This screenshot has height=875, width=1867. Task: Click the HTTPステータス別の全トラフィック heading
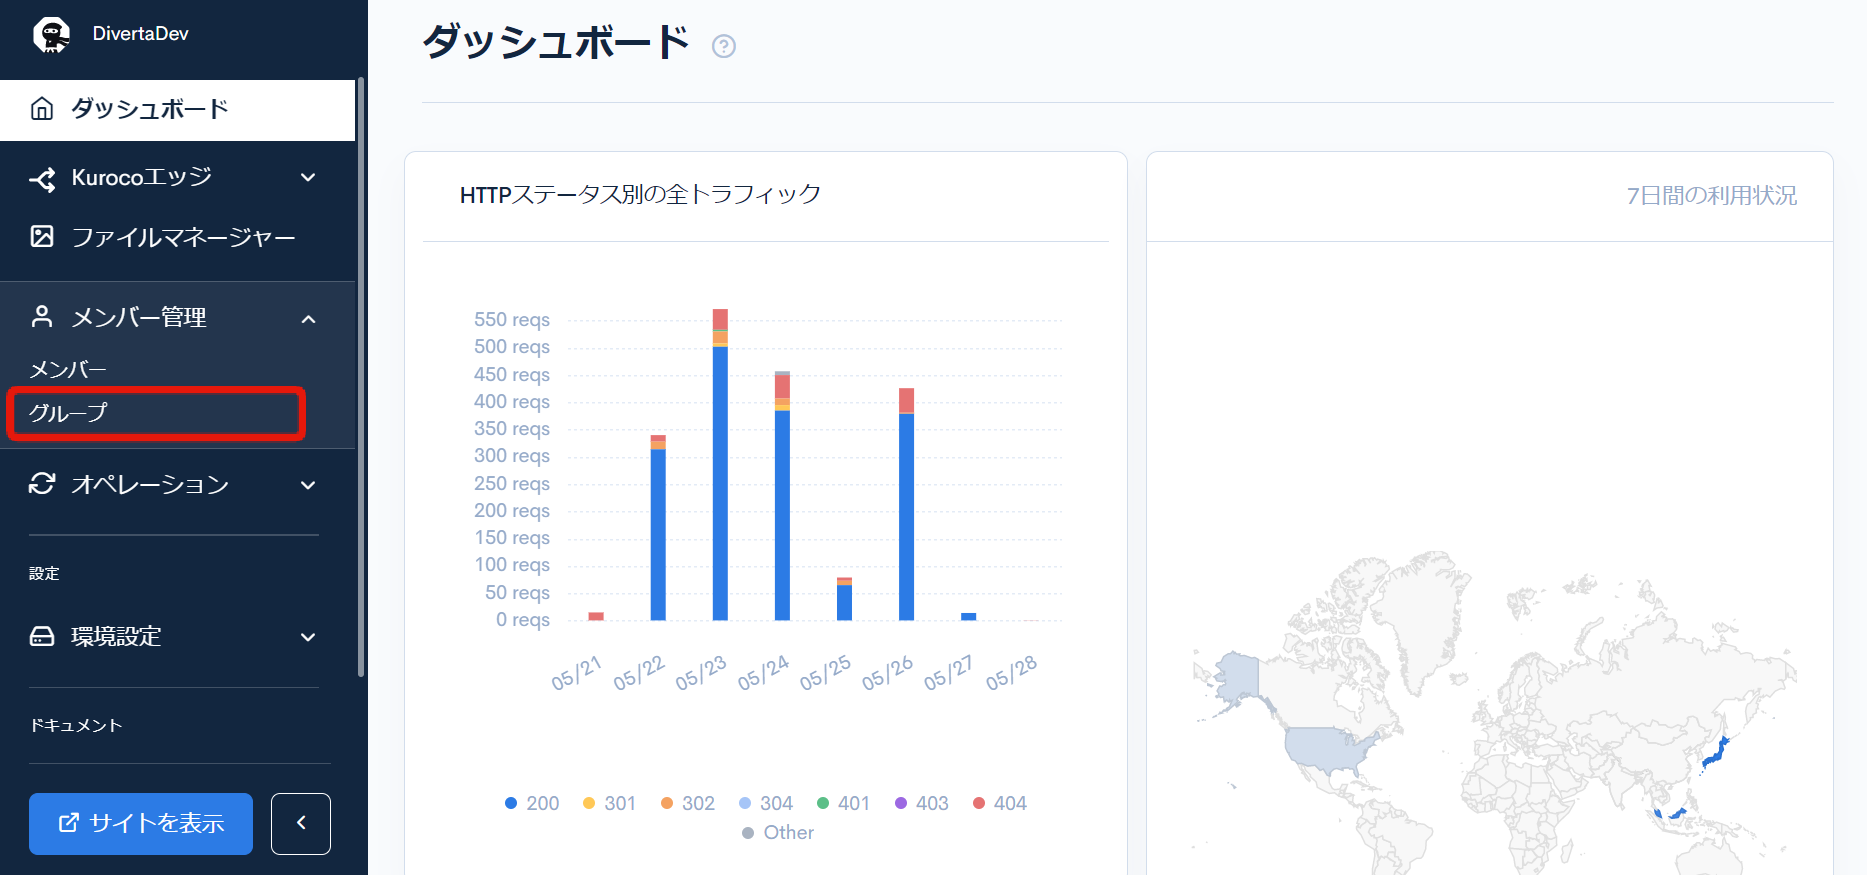point(640,194)
